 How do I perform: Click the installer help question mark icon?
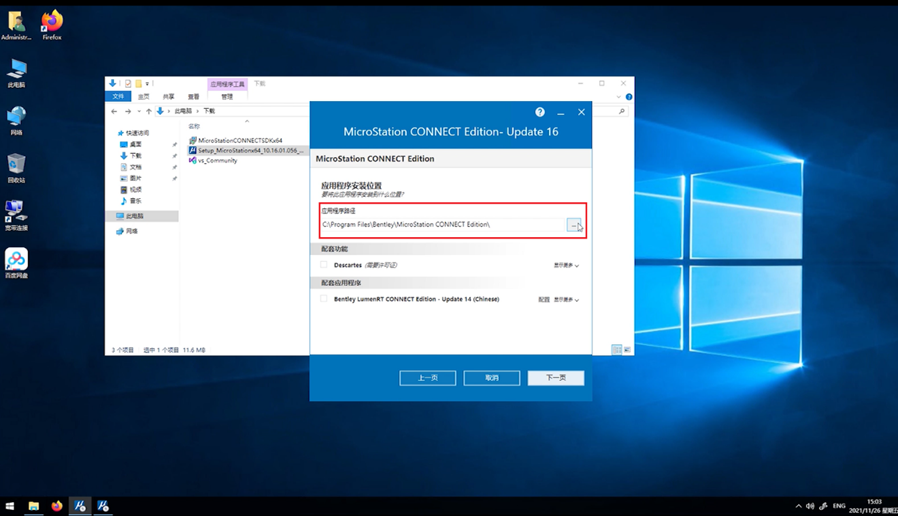539,112
